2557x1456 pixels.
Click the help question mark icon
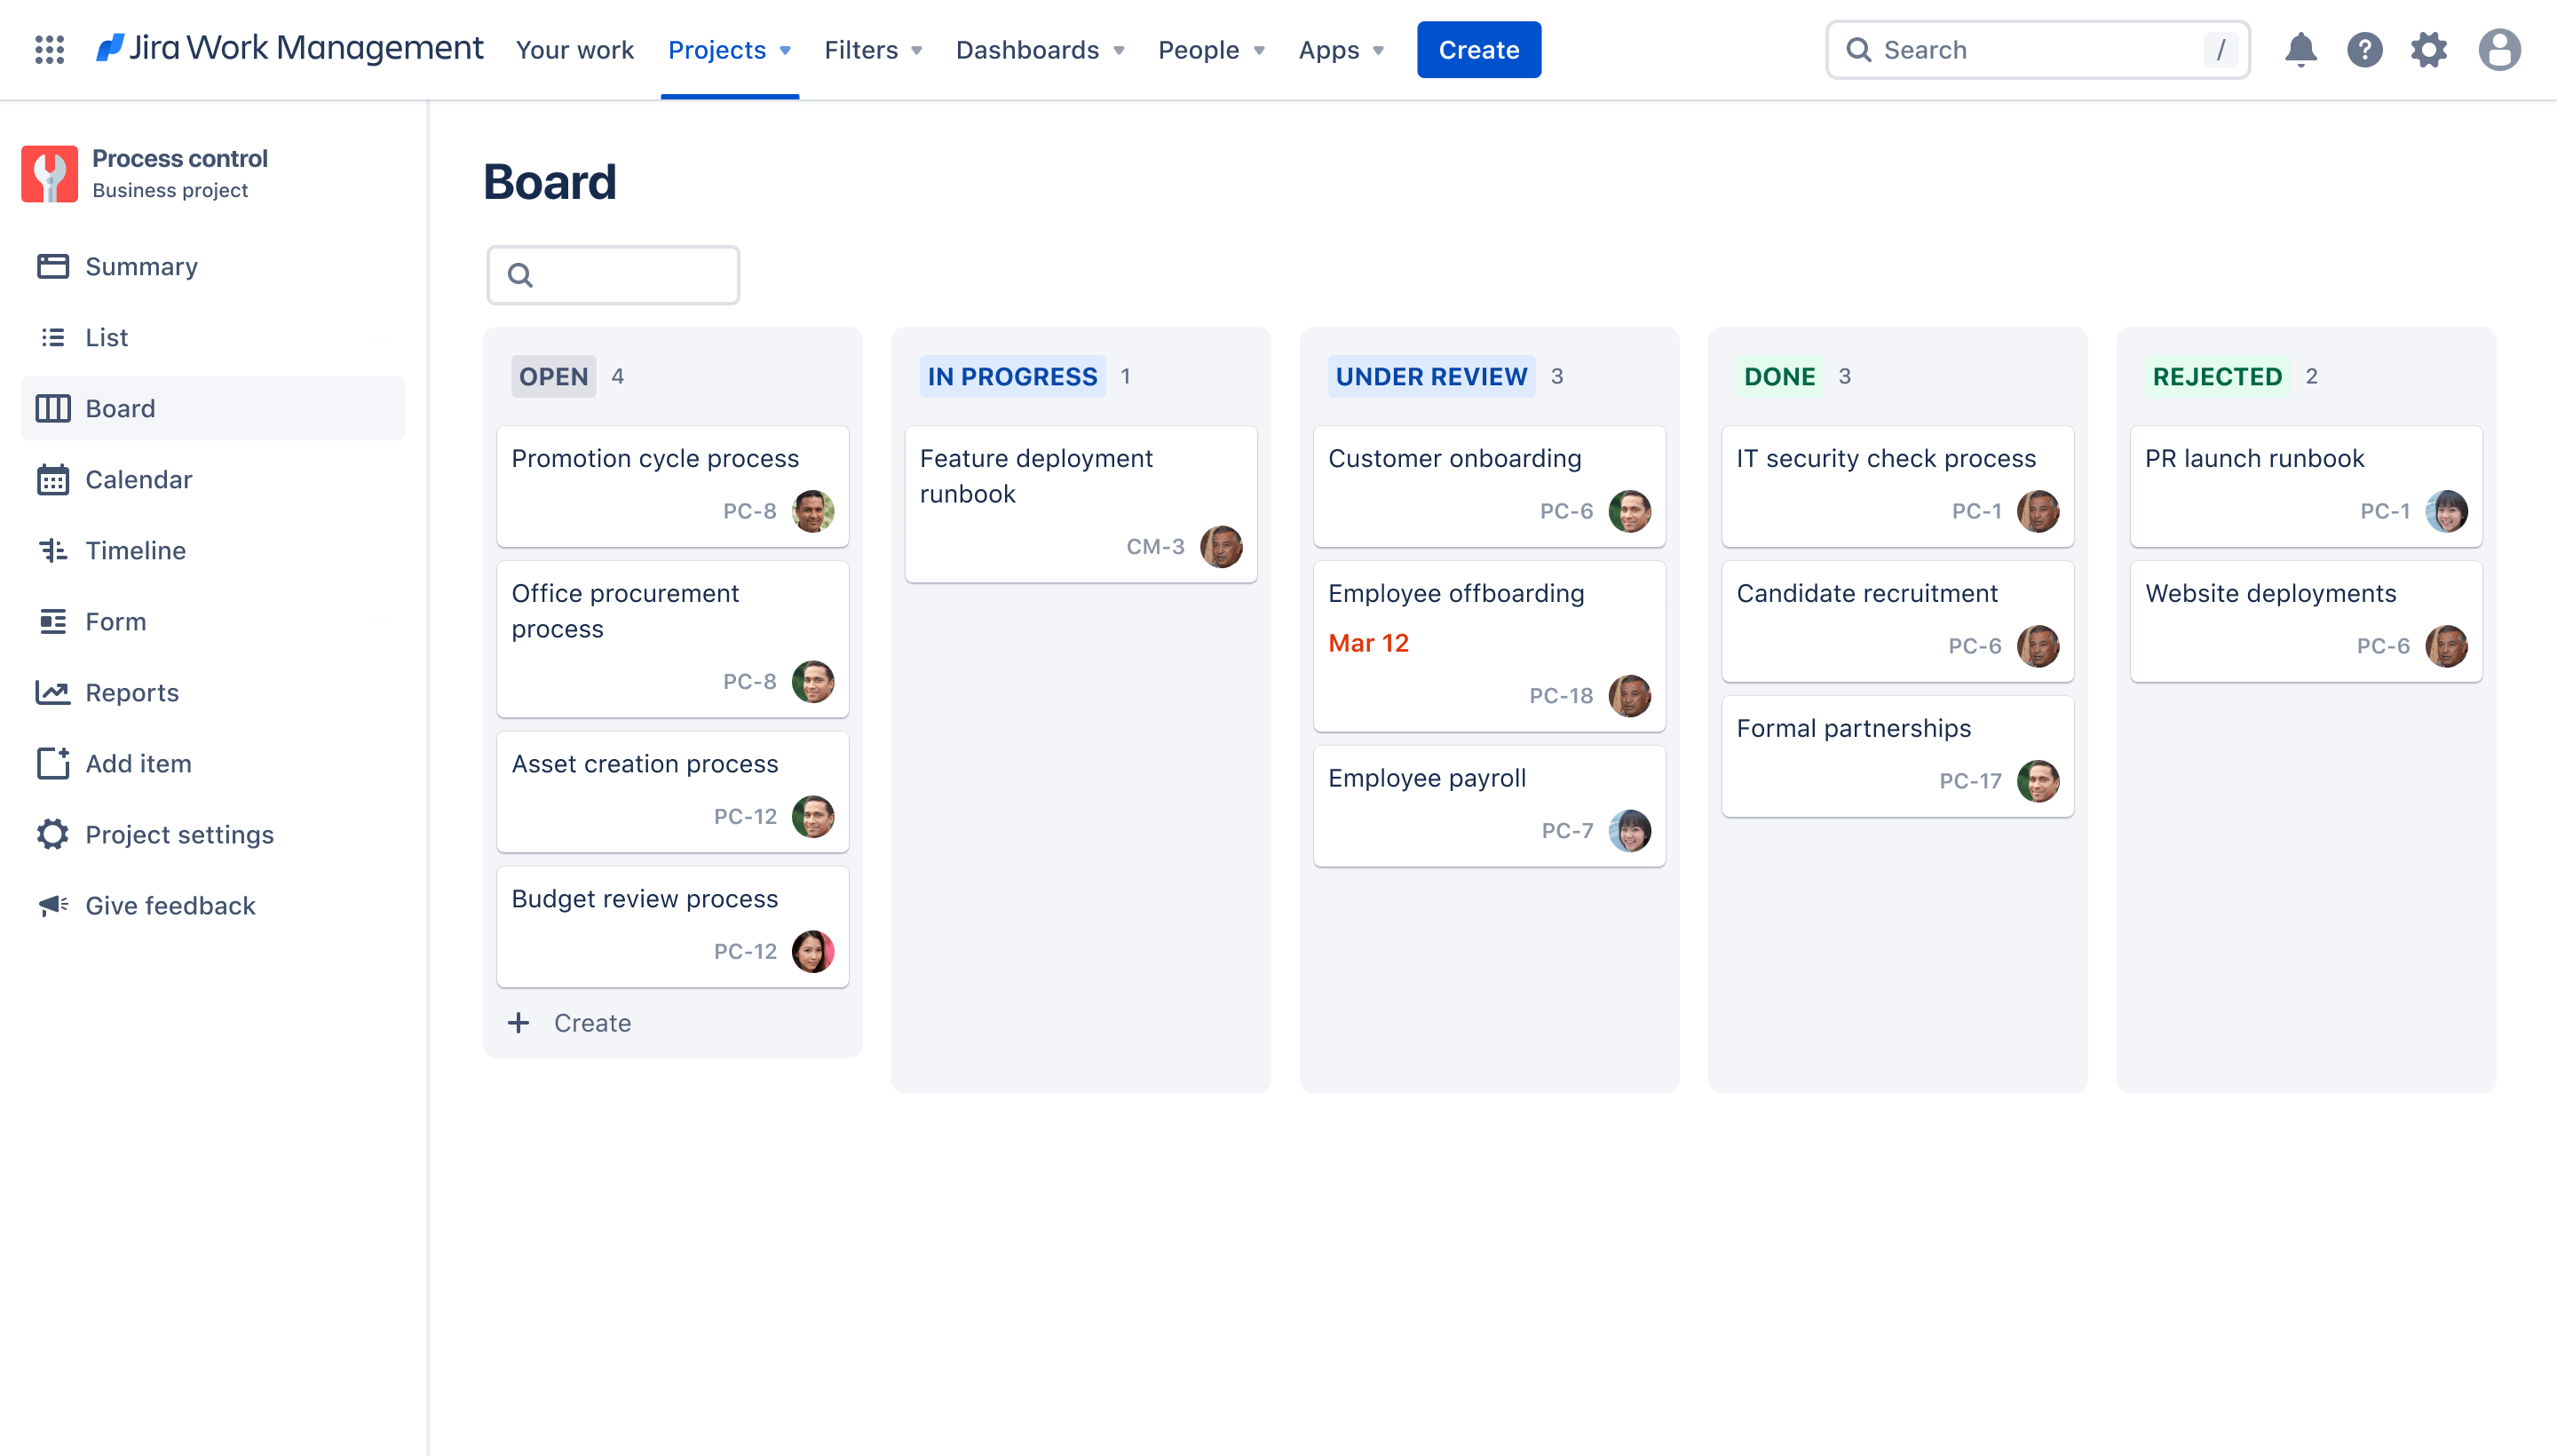pos(2367,49)
